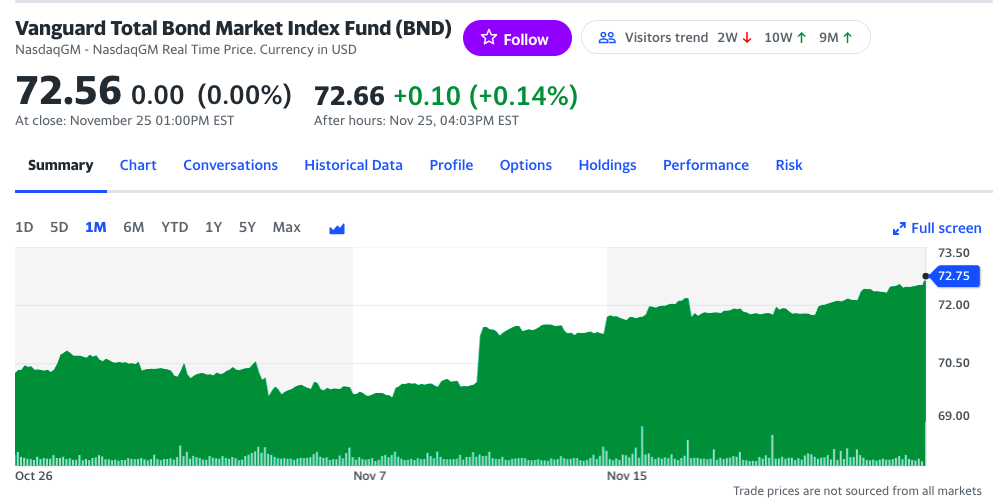Select the 5Y chart range
The width and height of the screenshot is (993, 503).
(x=247, y=227)
